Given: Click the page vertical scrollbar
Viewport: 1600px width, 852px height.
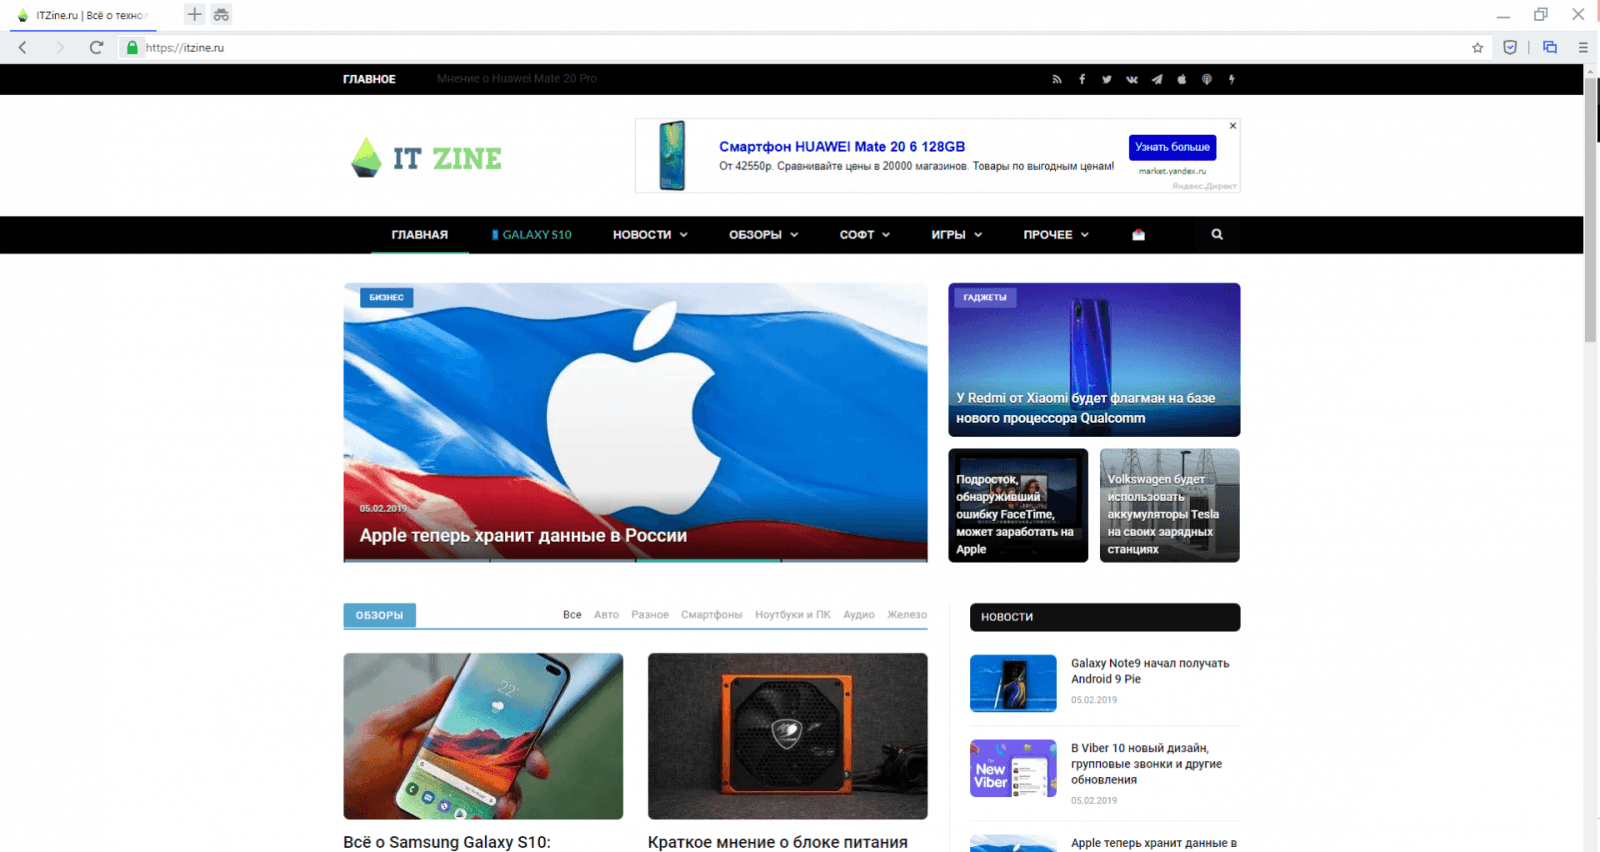Looking at the screenshot, I should tap(1591, 210).
